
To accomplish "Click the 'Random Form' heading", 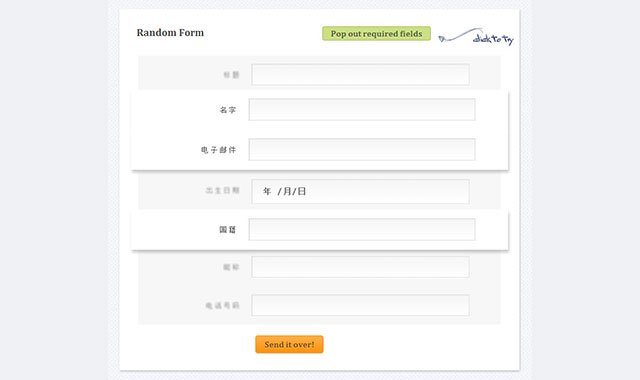I will pyautogui.click(x=170, y=33).
